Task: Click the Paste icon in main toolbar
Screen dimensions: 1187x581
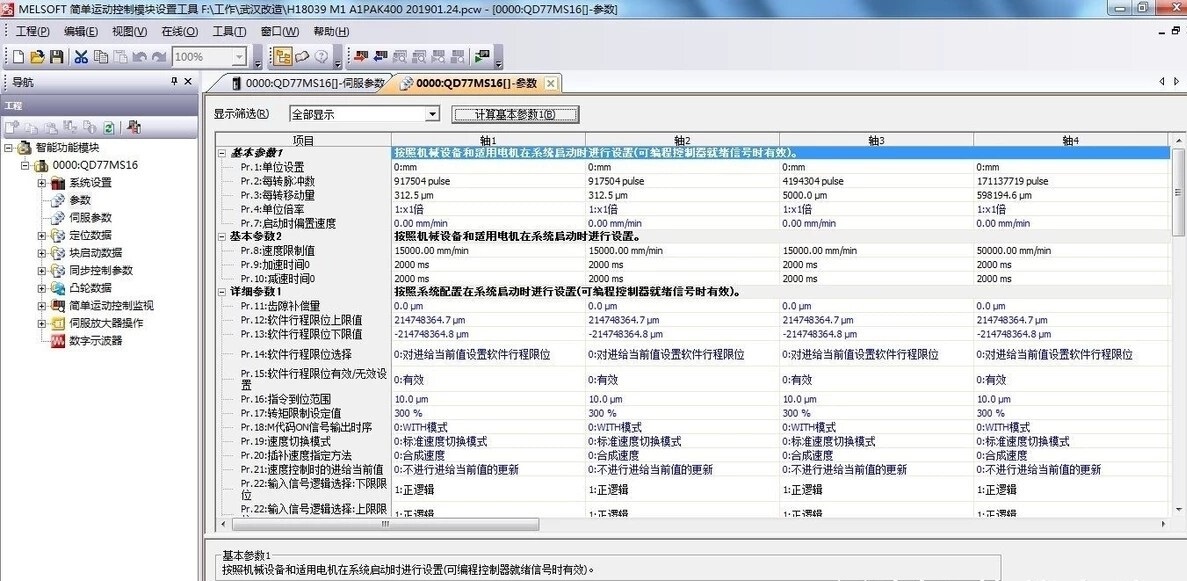Action: point(120,57)
